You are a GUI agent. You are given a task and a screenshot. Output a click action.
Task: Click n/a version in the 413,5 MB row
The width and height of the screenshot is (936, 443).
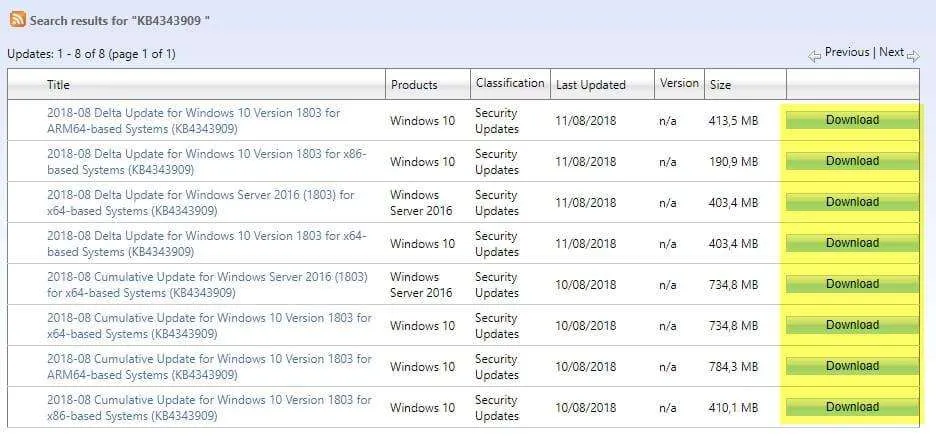coord(667,121)
